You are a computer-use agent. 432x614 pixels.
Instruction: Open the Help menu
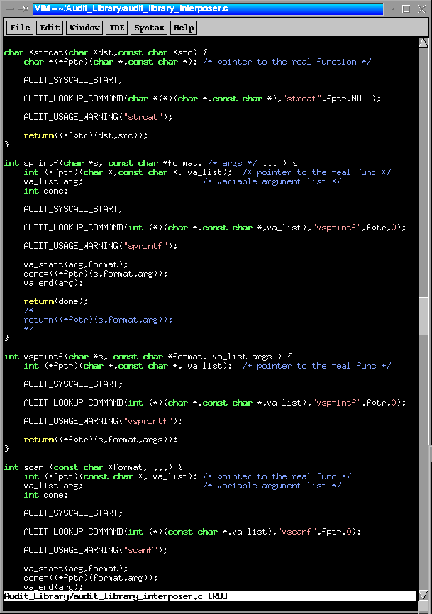(183, 27)
